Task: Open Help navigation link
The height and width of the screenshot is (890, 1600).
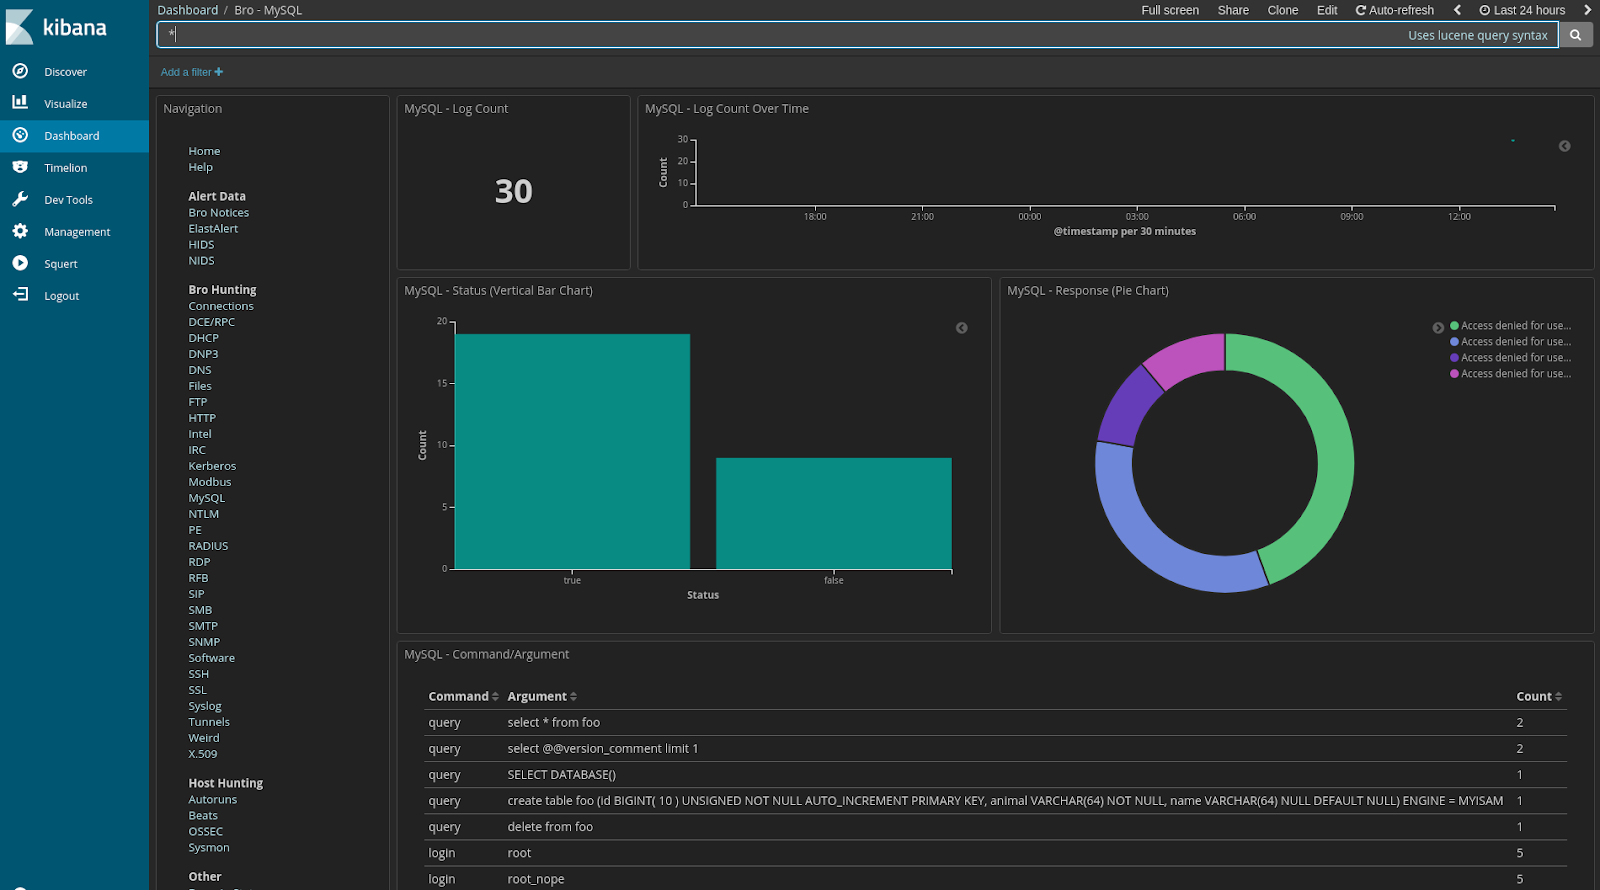Action: (x=200, y=167)
